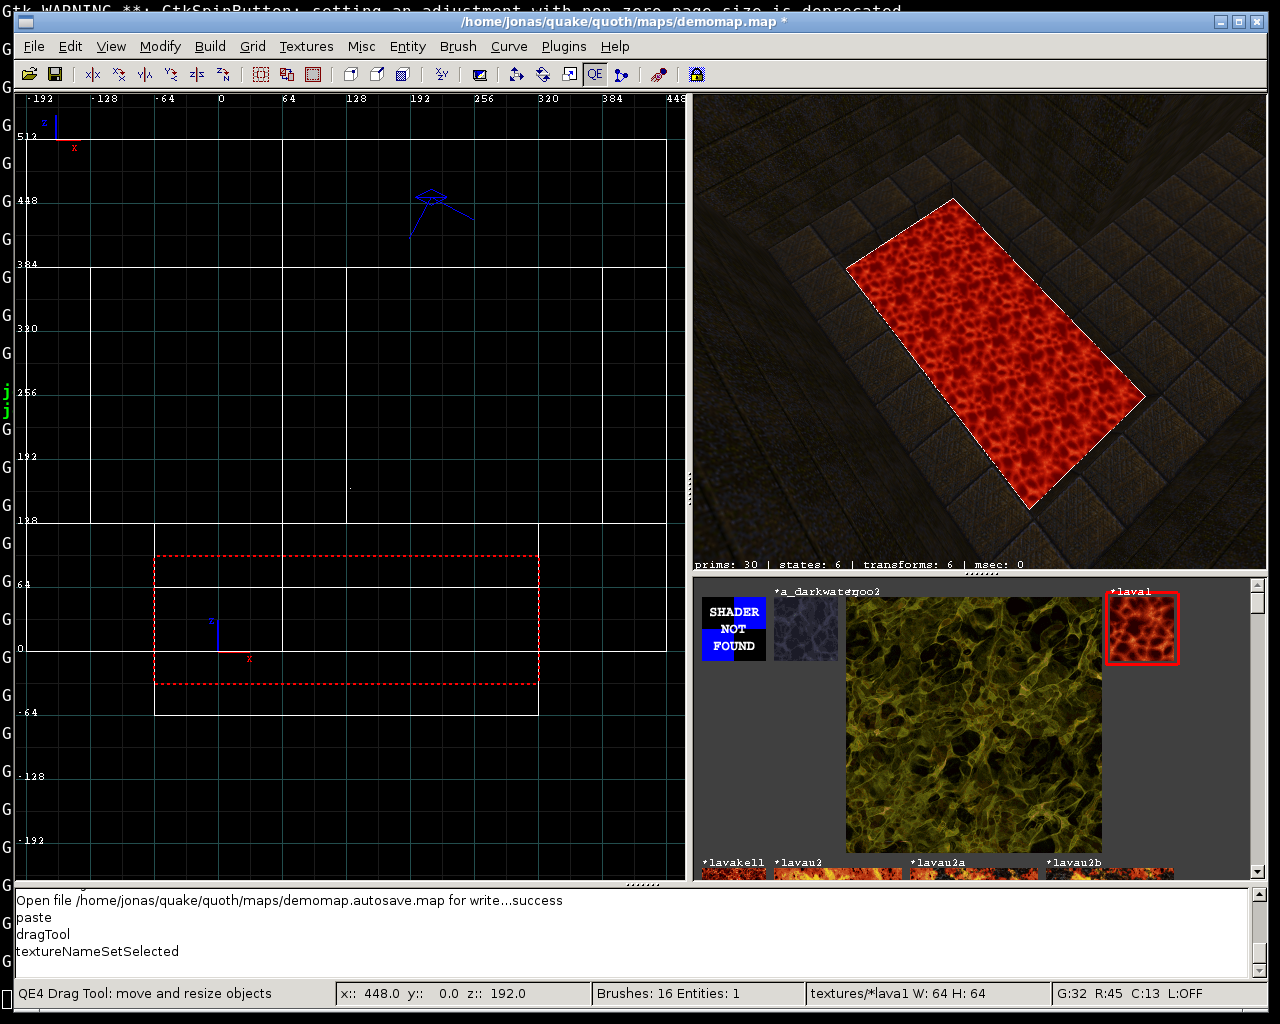
Task: Open the Plugins menu
Action: click(564, 46)
